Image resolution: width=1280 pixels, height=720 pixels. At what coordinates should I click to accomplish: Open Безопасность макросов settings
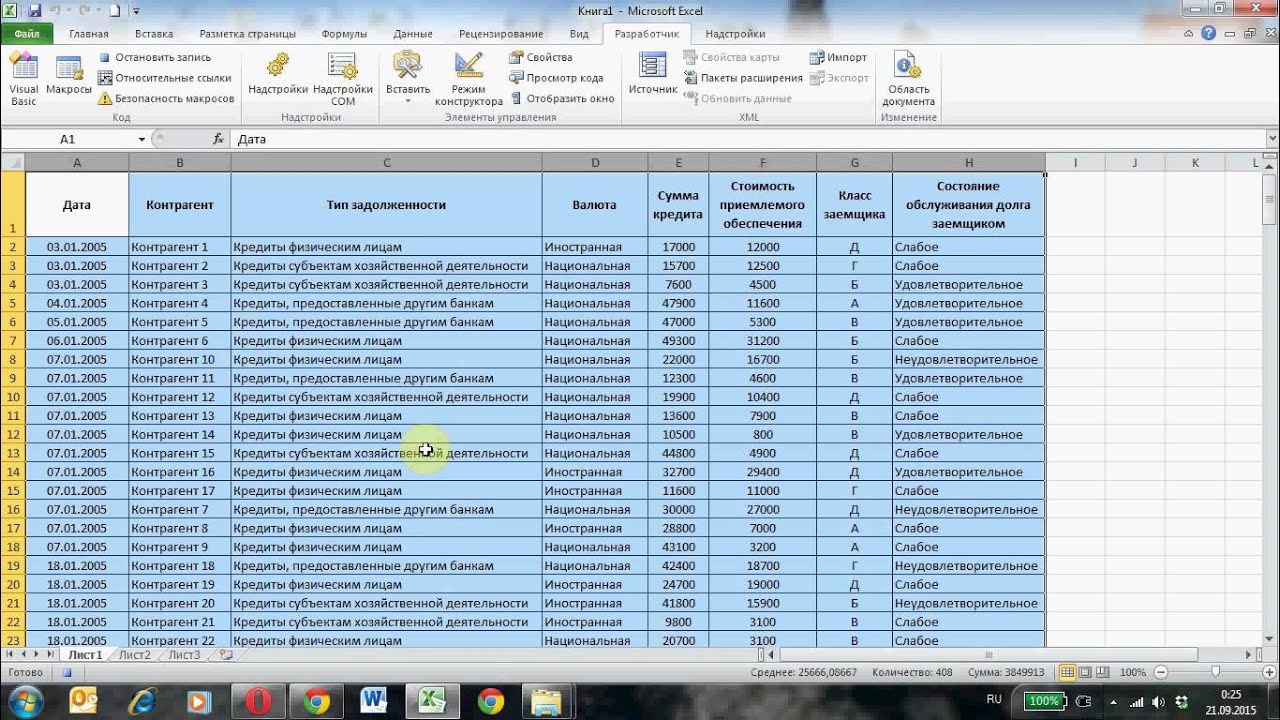(166, 98)
